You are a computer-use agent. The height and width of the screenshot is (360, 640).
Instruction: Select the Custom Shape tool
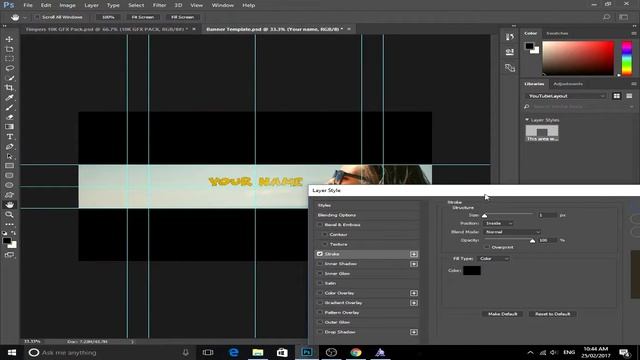click(9, 195)
